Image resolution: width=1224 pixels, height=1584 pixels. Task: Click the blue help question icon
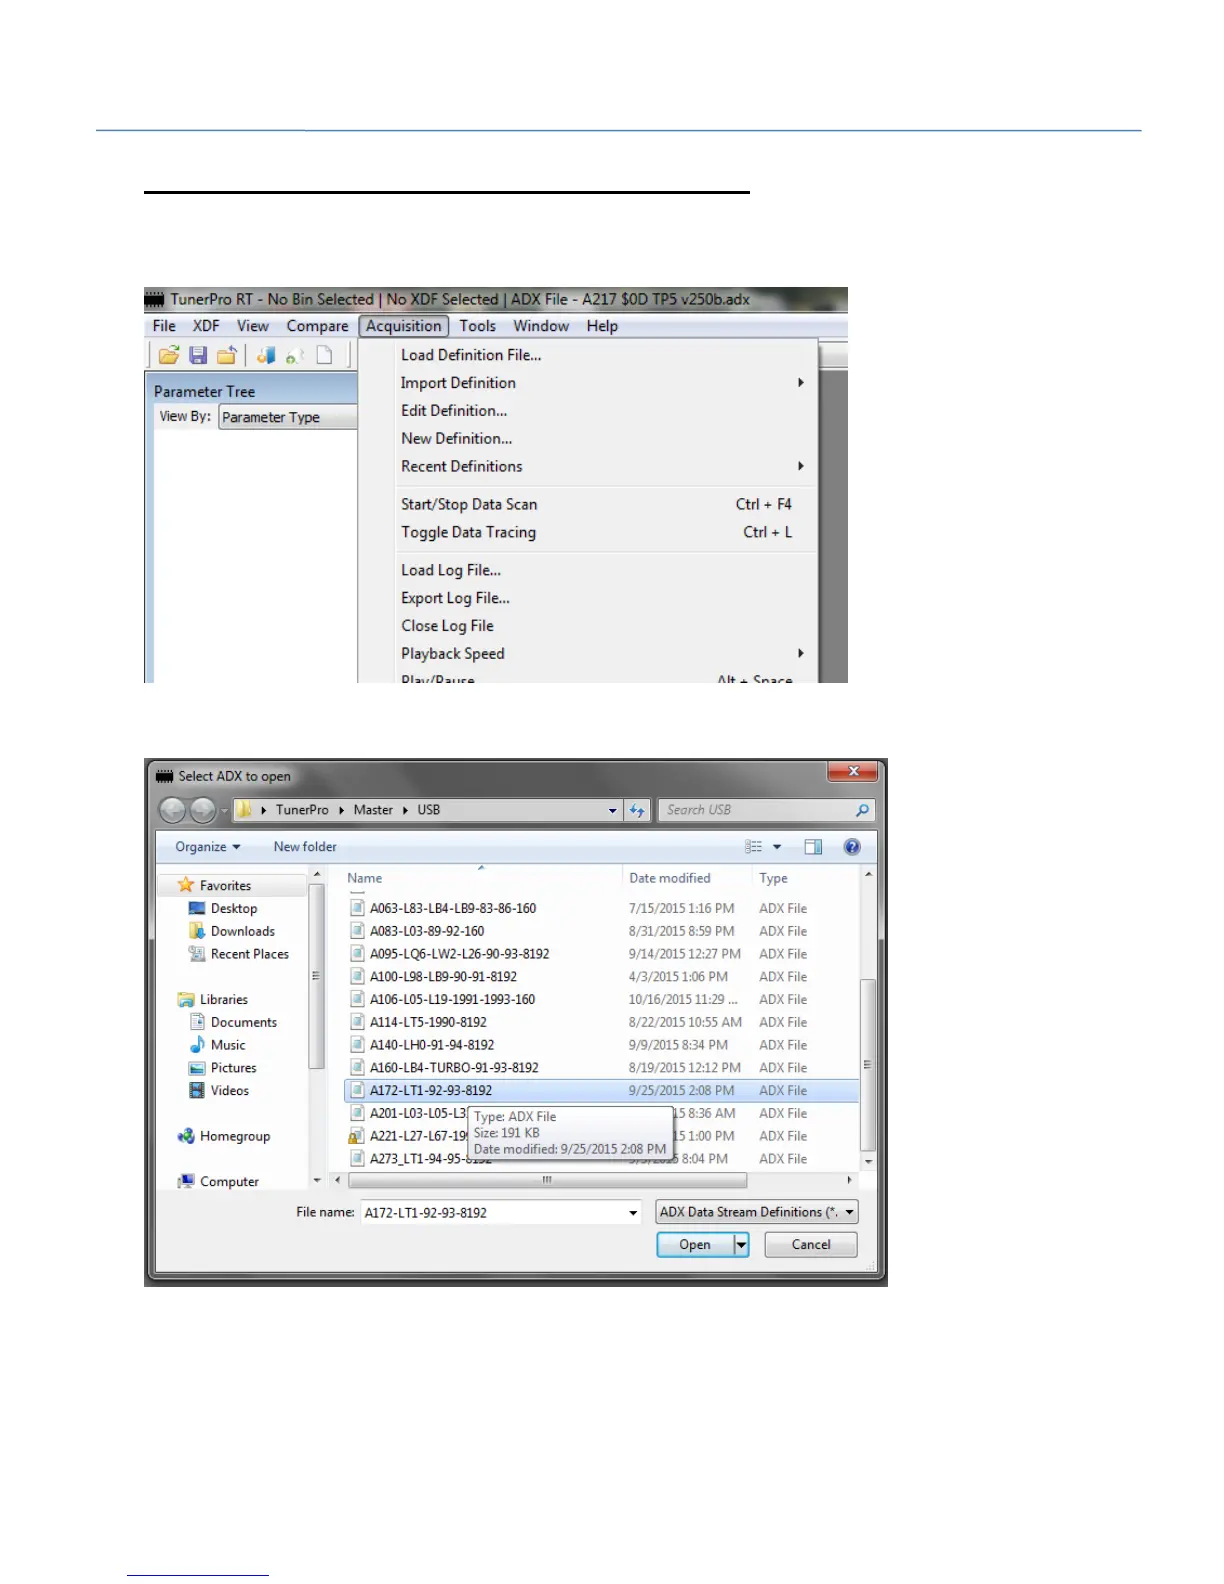pos(852,847)
